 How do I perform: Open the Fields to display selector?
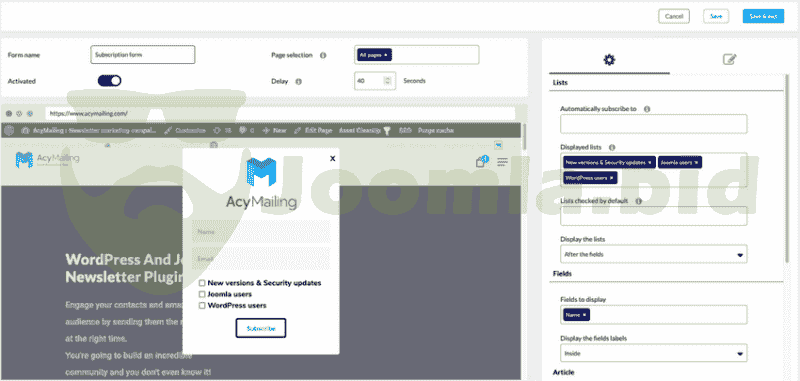click(654, 315)
